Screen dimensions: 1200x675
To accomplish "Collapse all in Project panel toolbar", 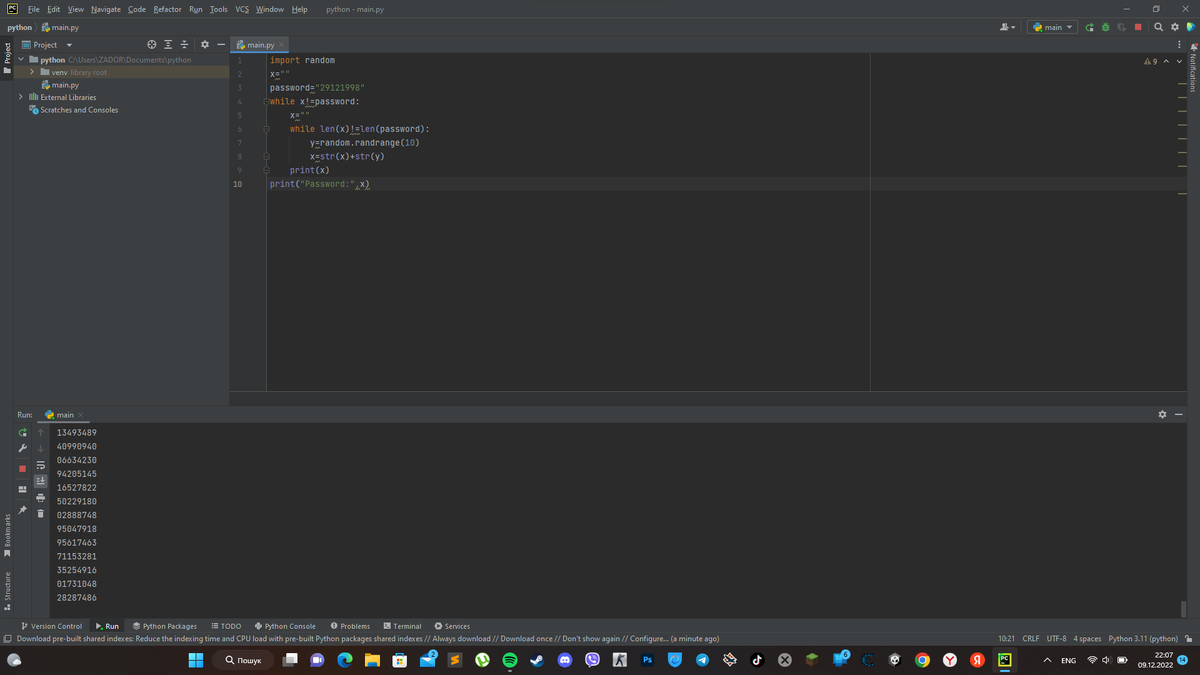I will click(185, 45).
